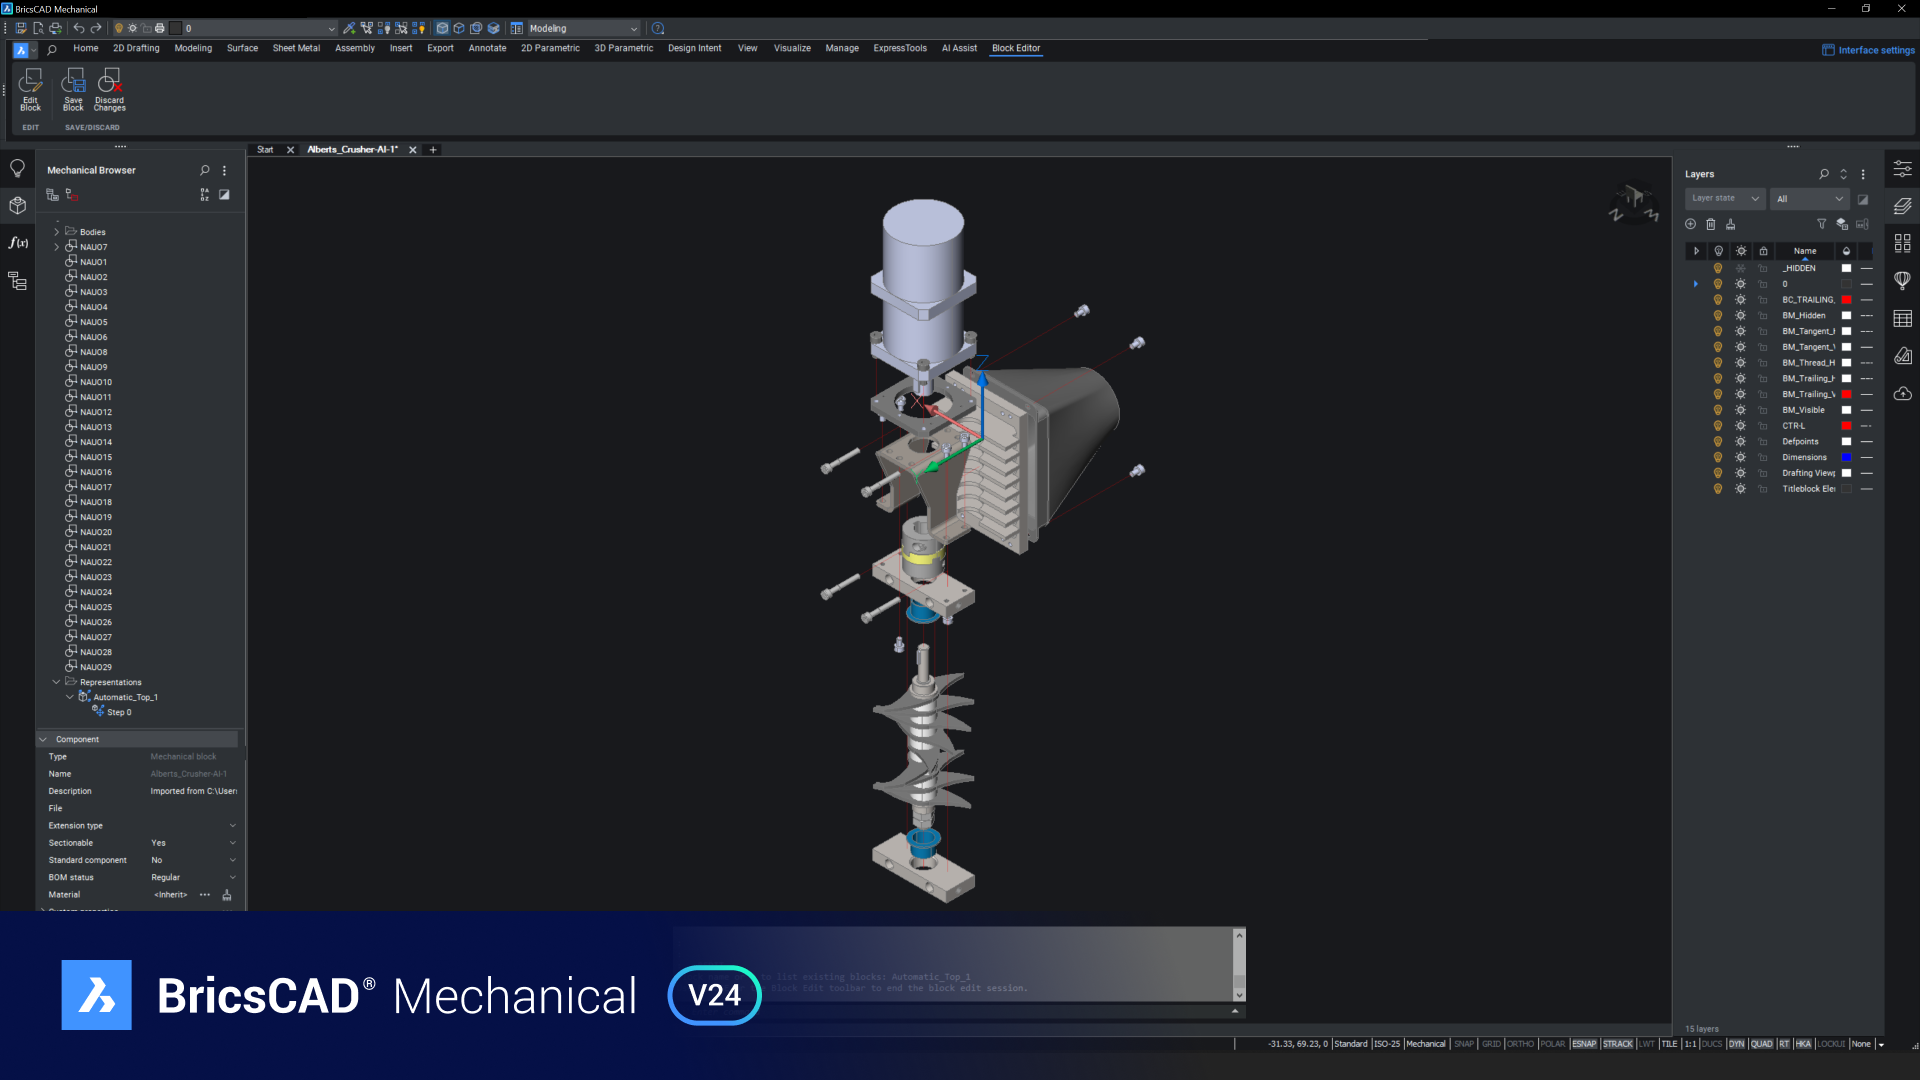Screen dimensions: 1920x1080
Task: Open the f(x) parameters panel icon
Action: pos(17,243)
